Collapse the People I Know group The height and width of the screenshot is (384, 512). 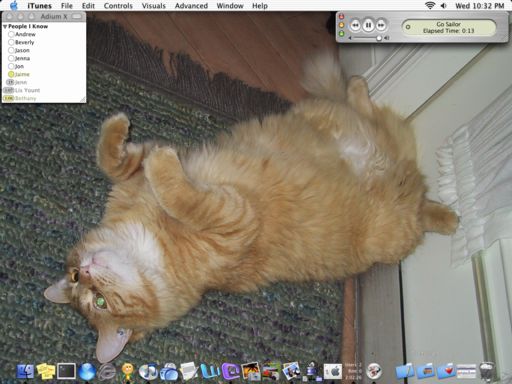(x=5, y=26)
